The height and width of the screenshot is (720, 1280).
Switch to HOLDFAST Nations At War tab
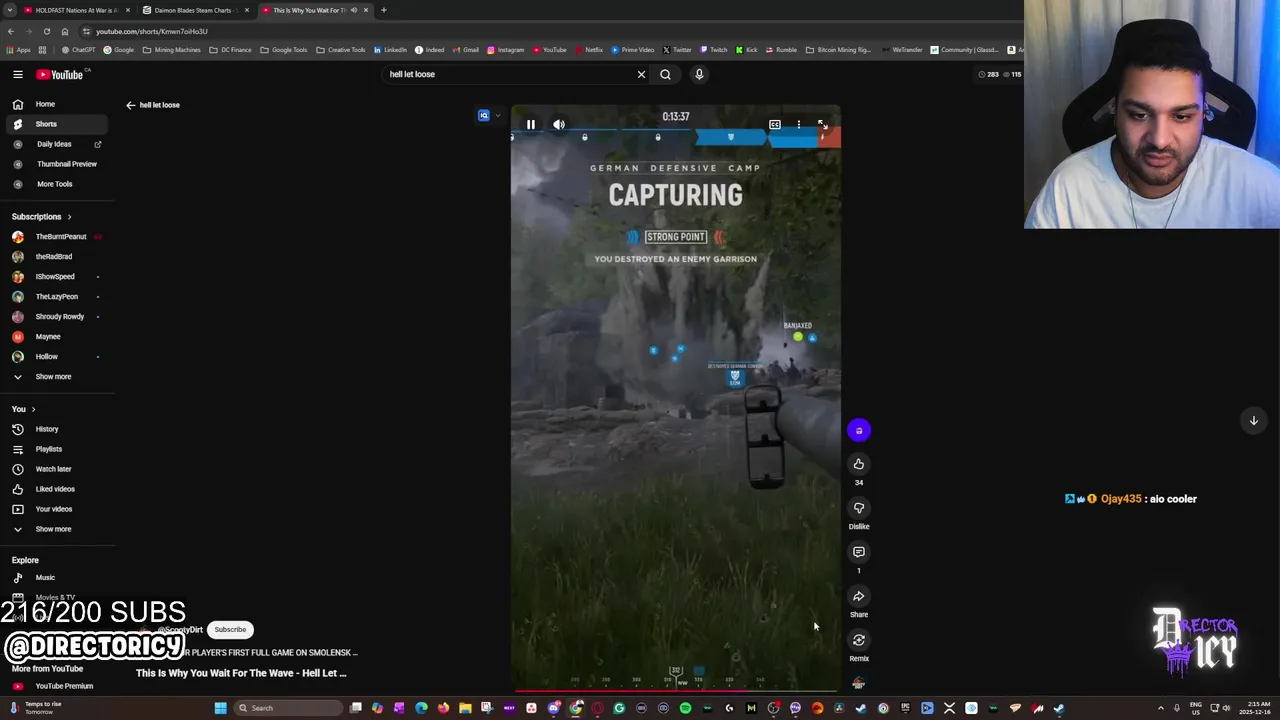tap(76, 10)
